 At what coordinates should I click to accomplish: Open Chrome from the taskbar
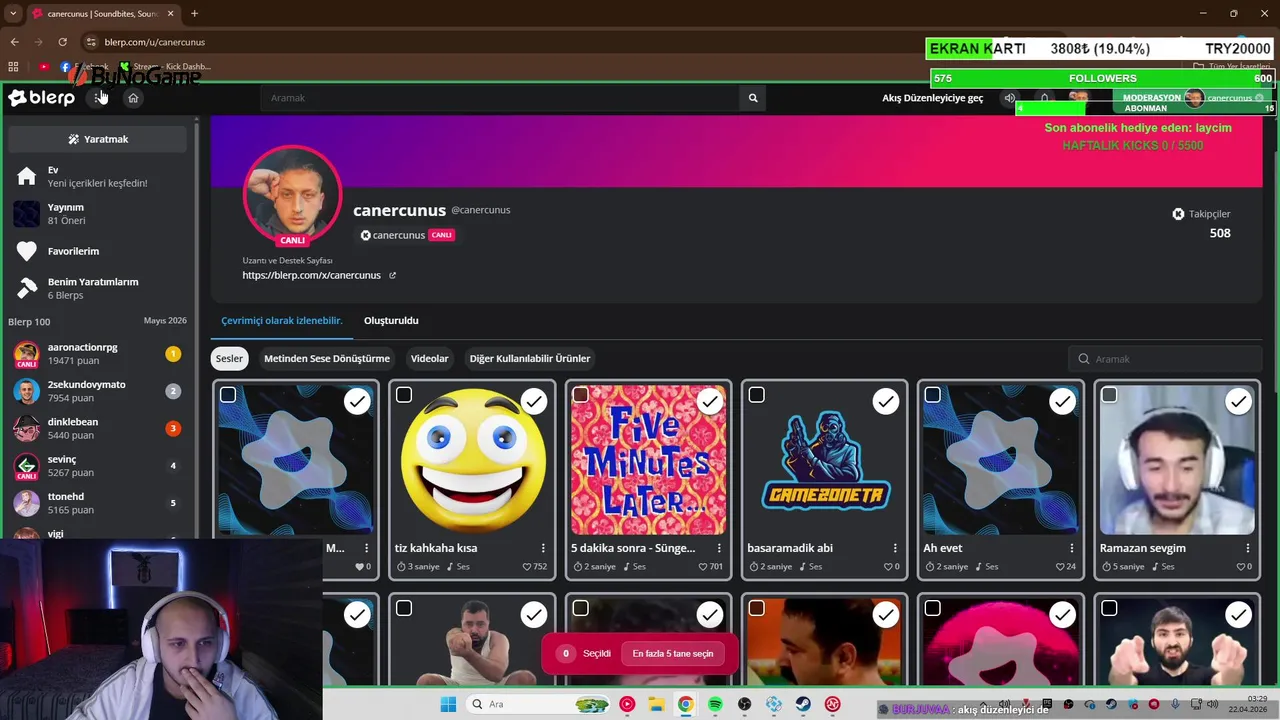[685, 704]
